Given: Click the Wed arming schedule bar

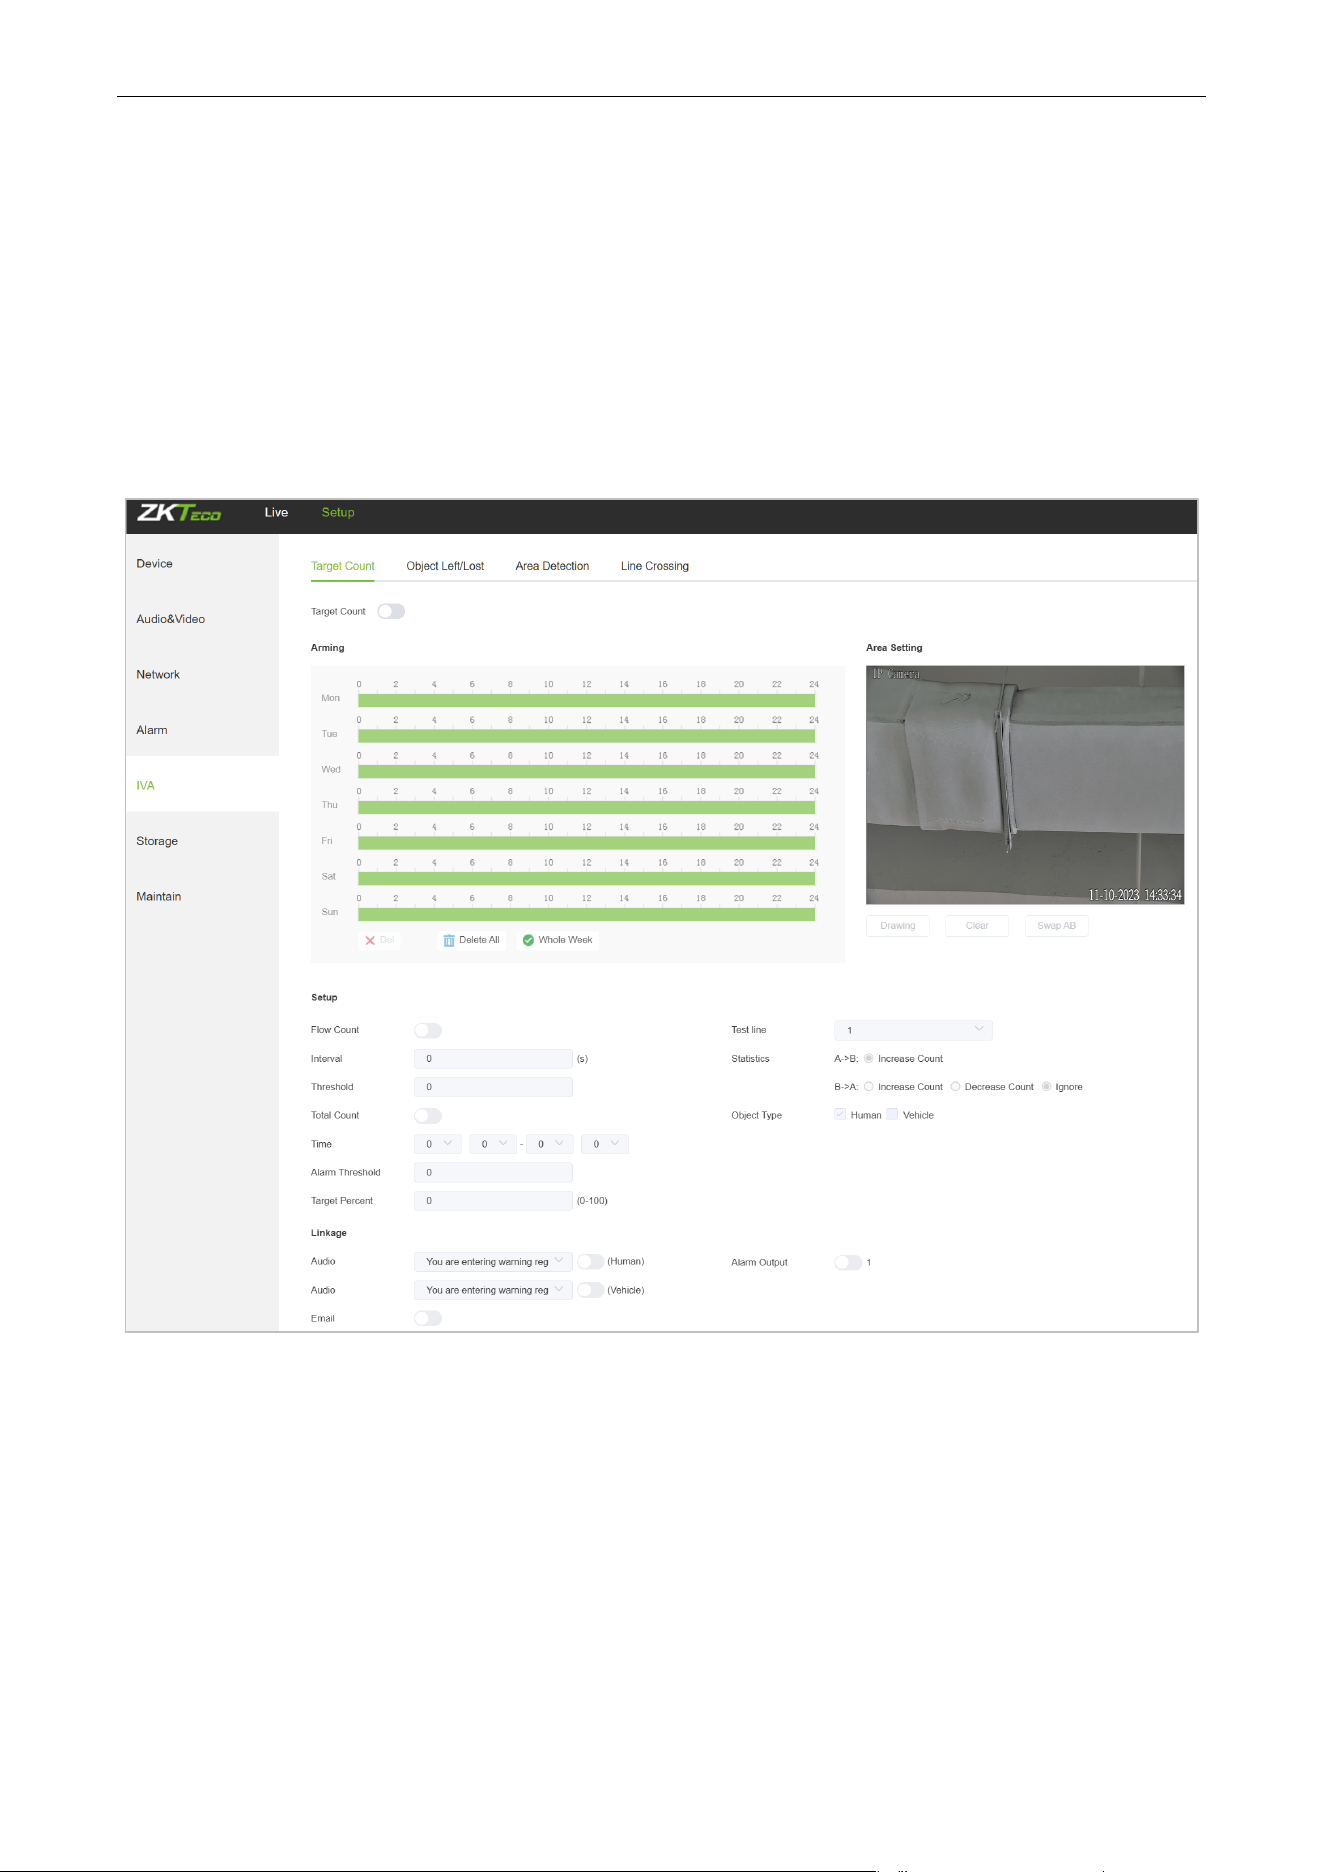Looking at the screenshot, I should (587, 771).
